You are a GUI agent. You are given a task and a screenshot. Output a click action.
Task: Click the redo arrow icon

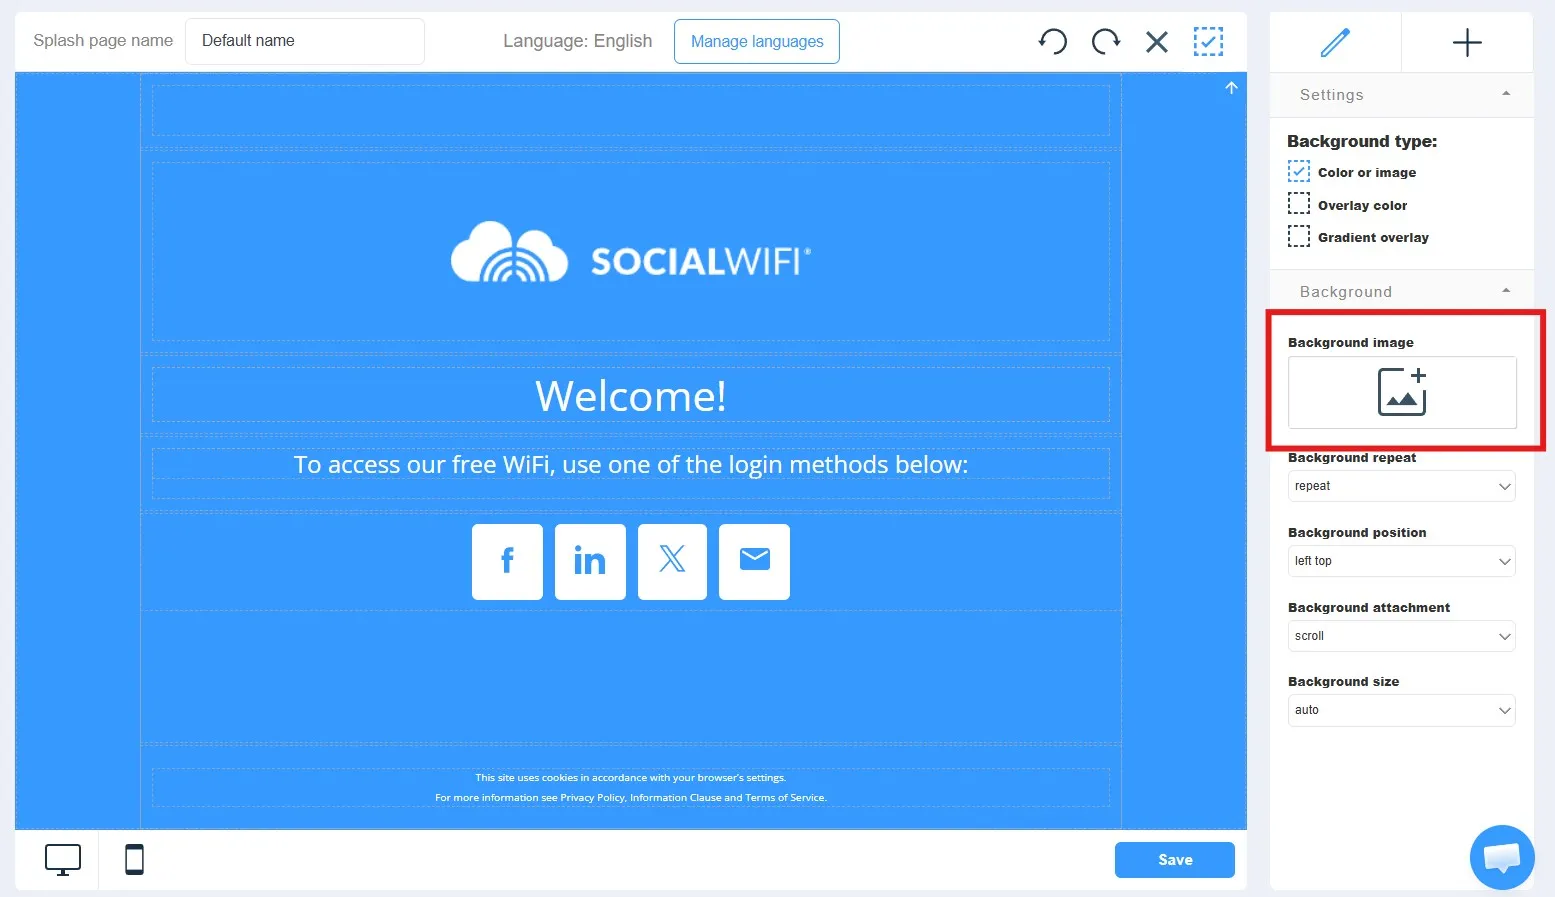click(1105, 41)
